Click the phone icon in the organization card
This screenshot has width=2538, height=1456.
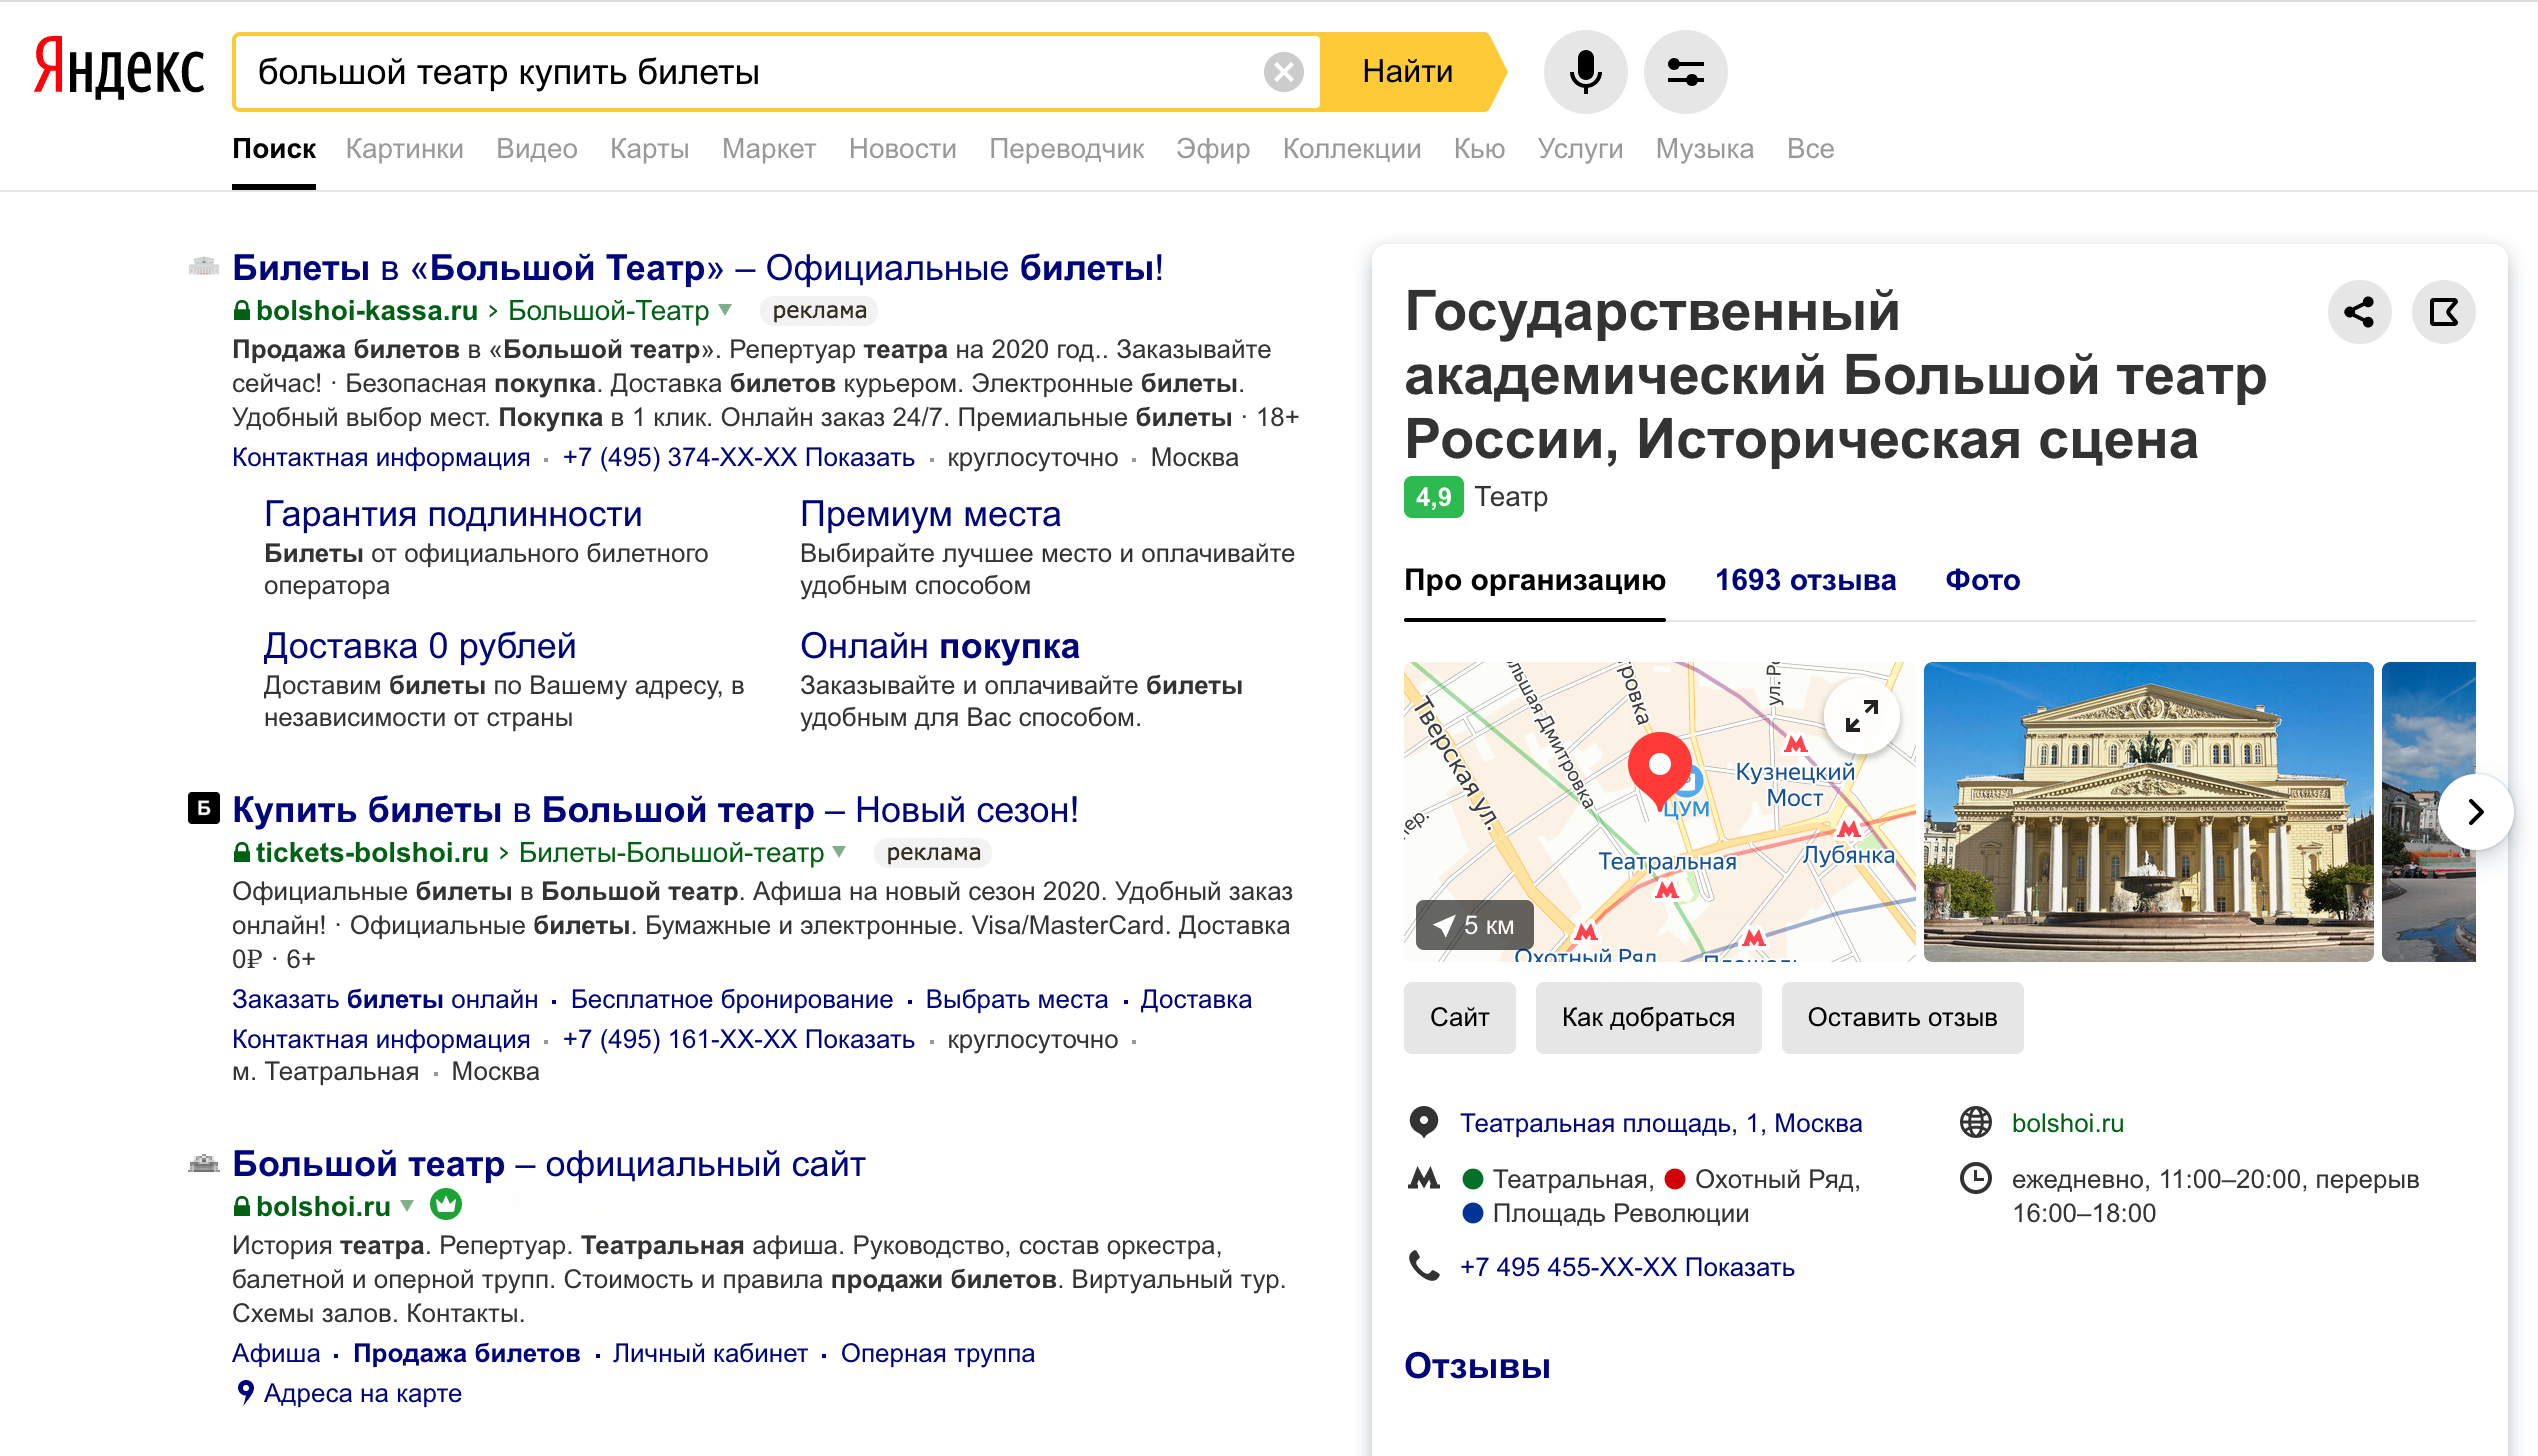pos(1423,1266)
